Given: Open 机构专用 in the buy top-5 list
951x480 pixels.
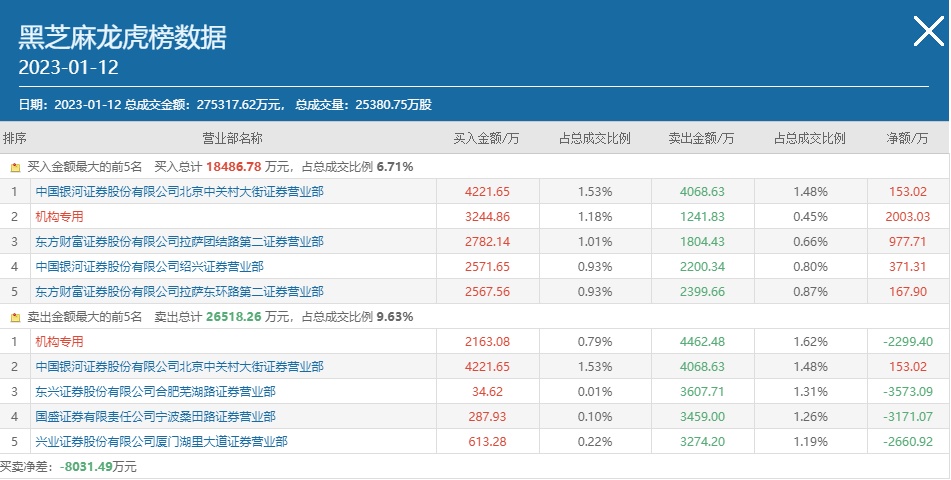Looking at the screenshot, I should [59, 216].
